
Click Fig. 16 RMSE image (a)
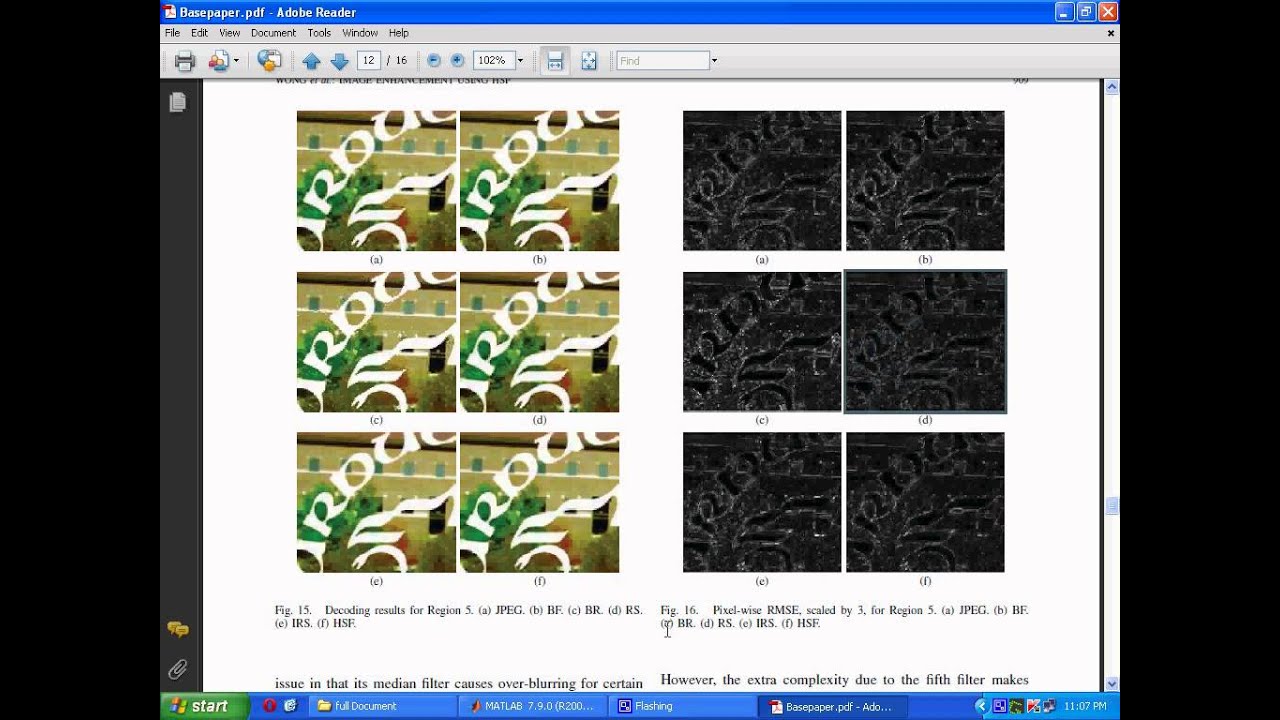[762, 181]
